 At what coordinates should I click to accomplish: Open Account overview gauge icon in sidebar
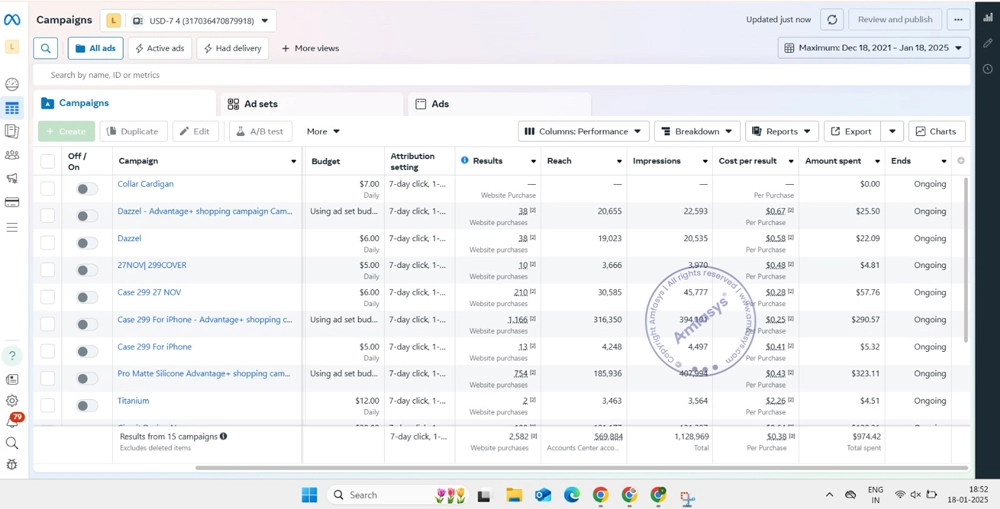pos(11,84)
